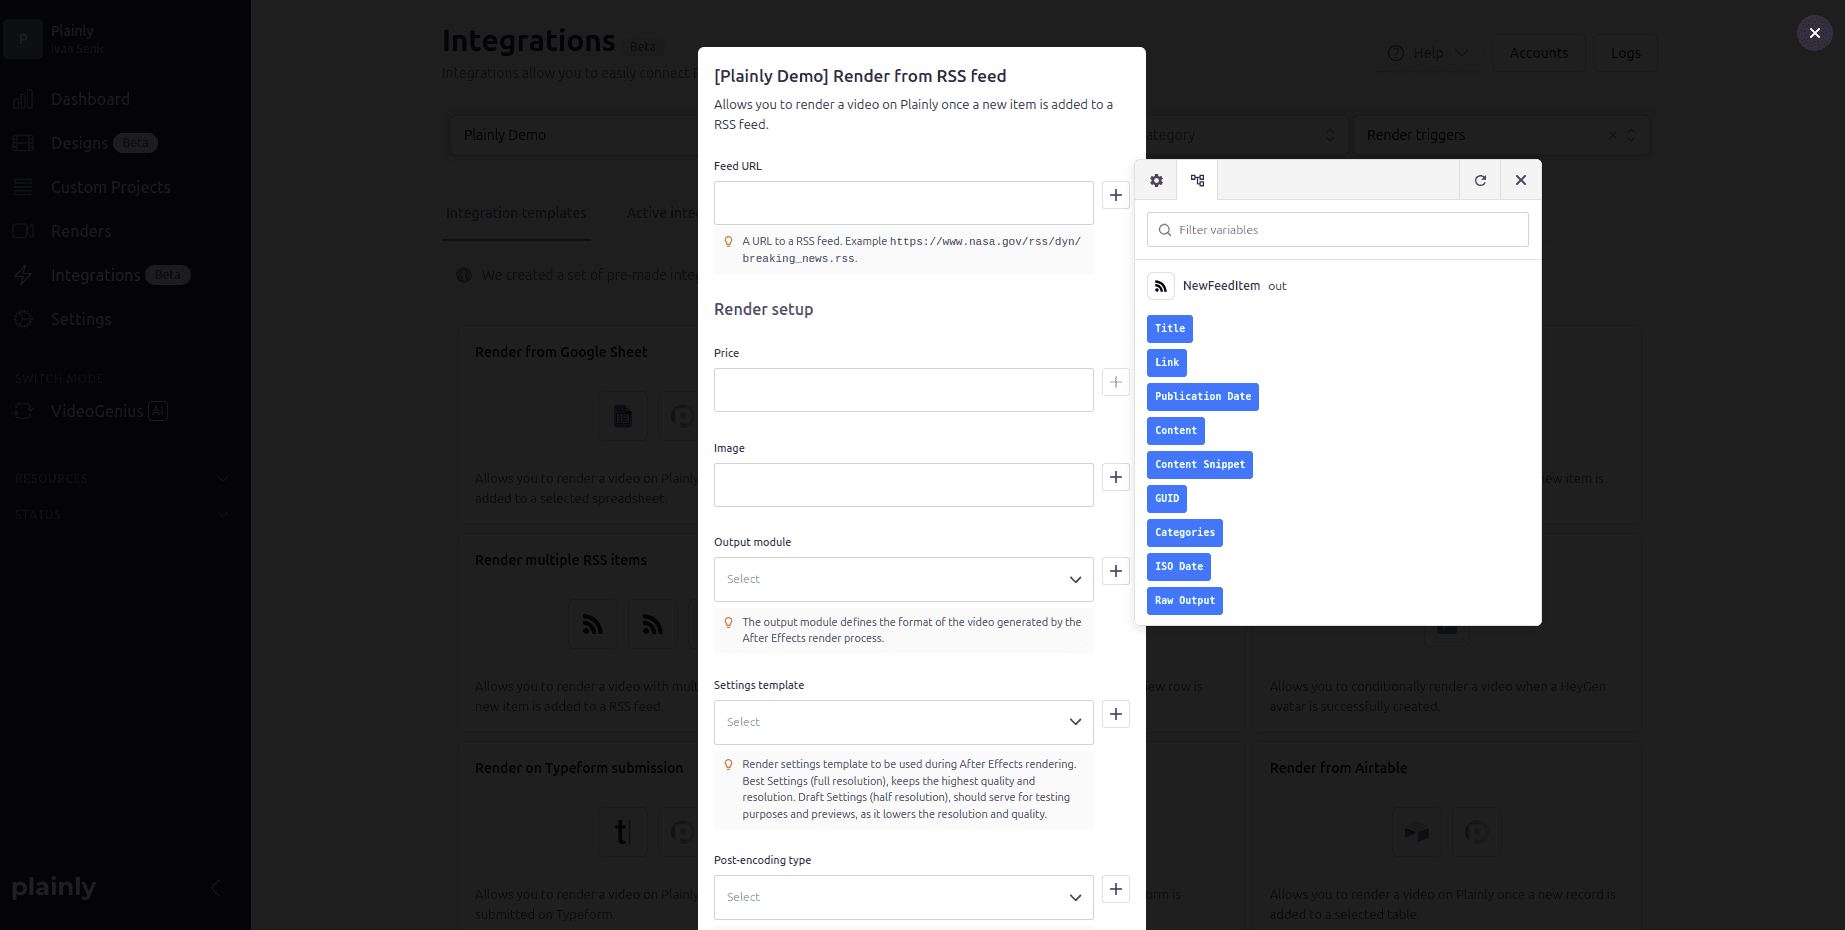Insert the GUID variable
The width and height of the screenshot is (1845, 930).
[x=1167, y=499]
